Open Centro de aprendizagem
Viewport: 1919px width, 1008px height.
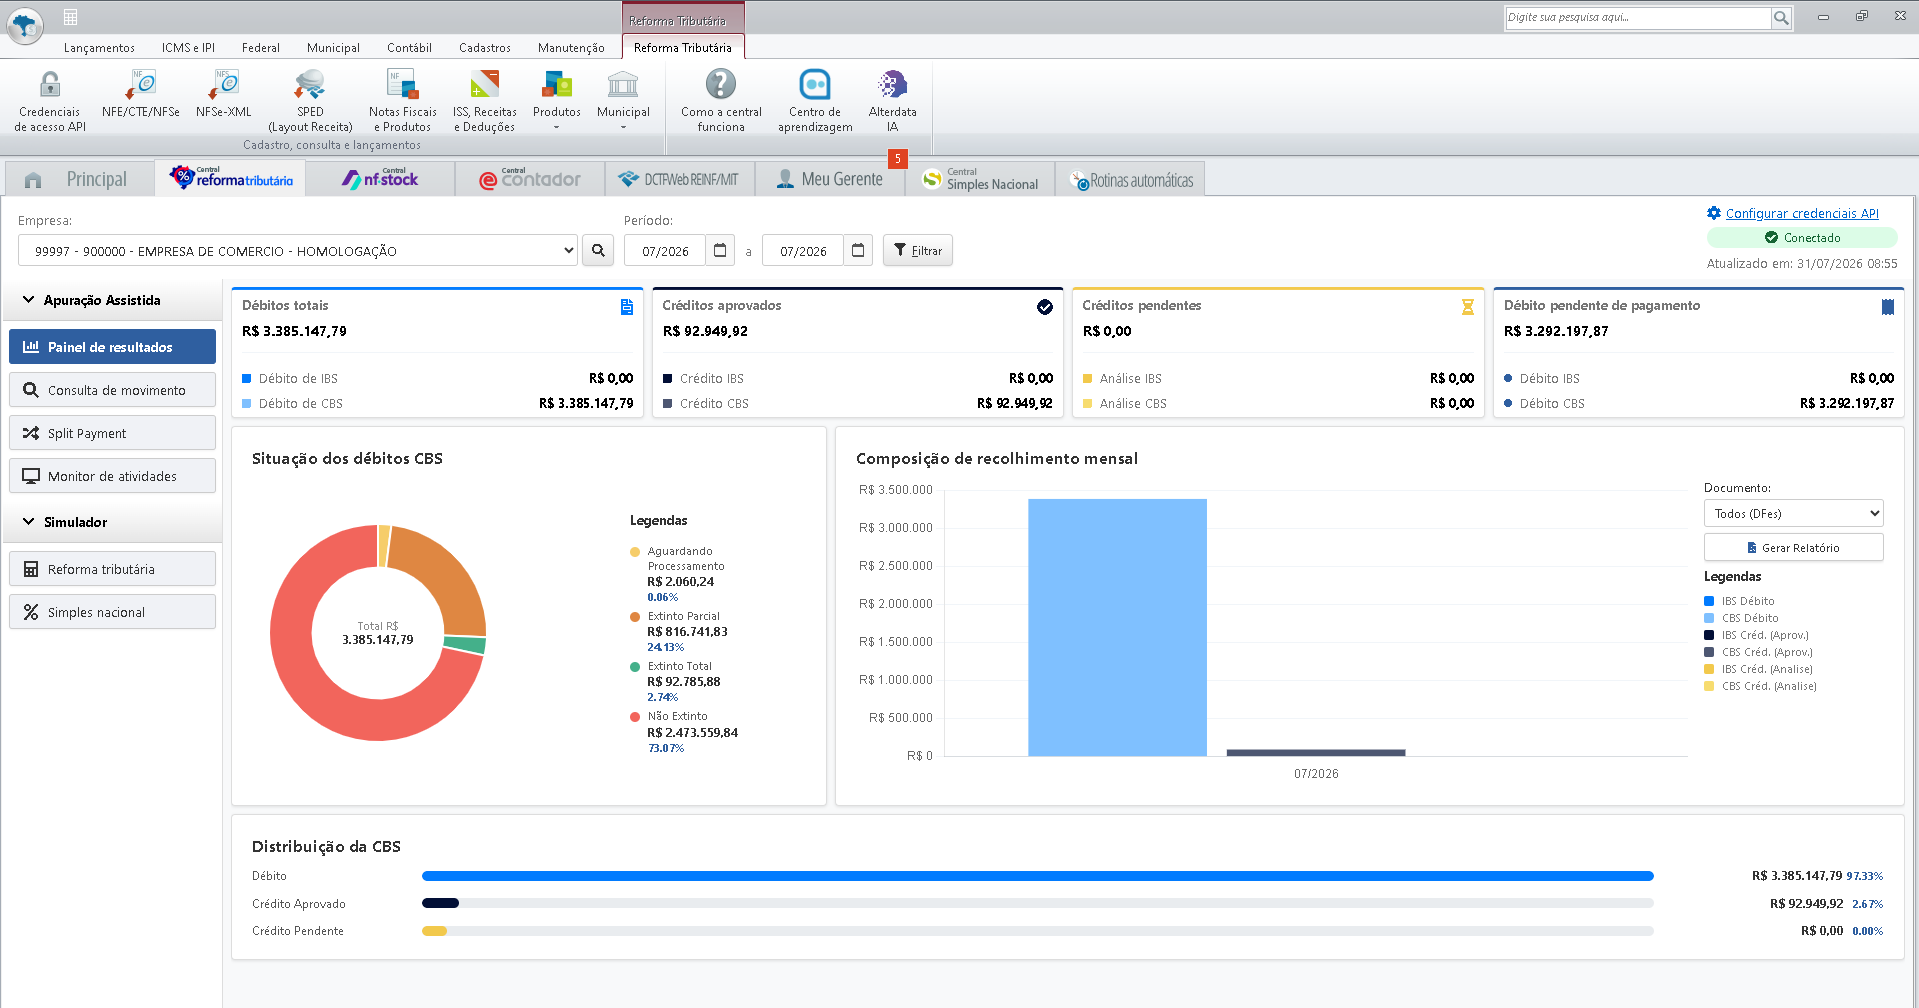[815, 101]
